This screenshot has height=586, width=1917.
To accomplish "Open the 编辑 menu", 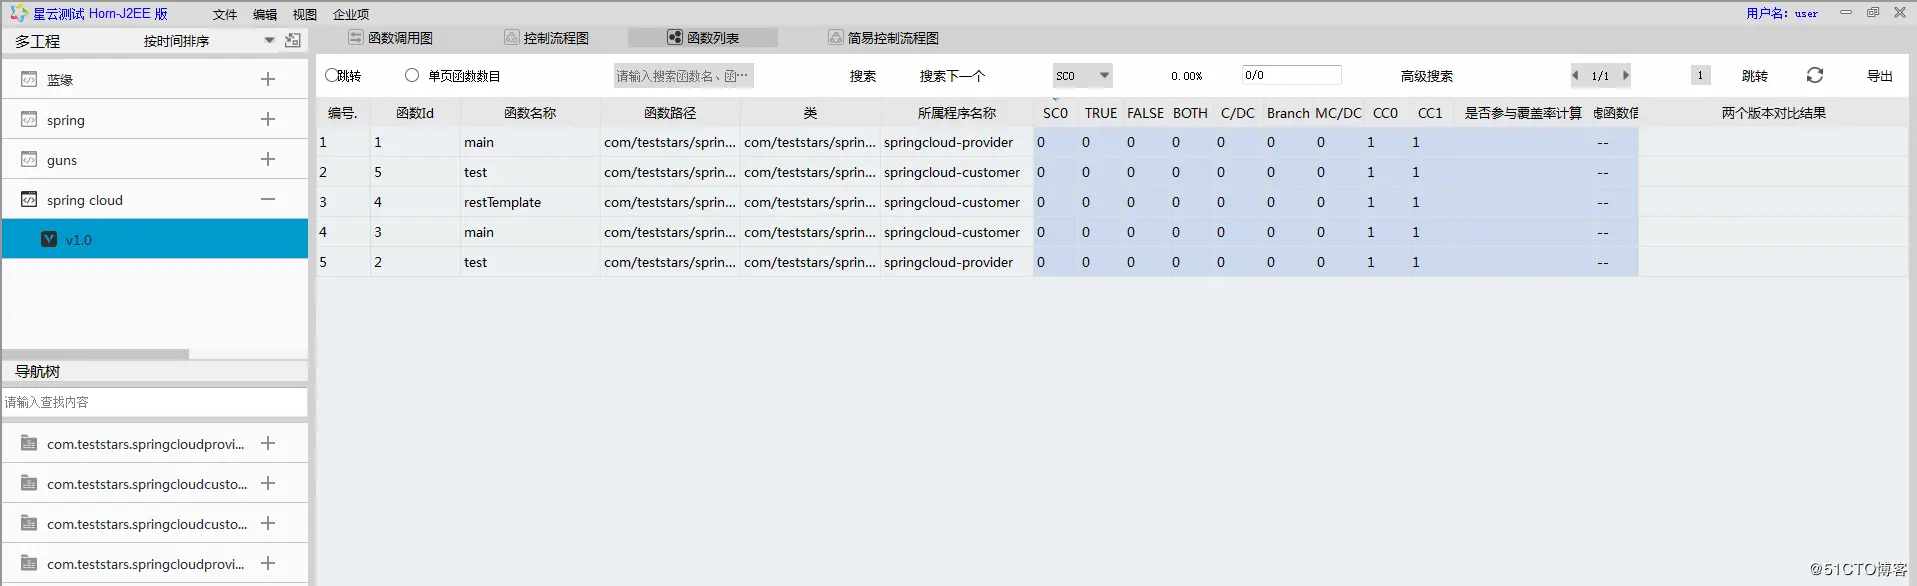I will click(265, 14).
